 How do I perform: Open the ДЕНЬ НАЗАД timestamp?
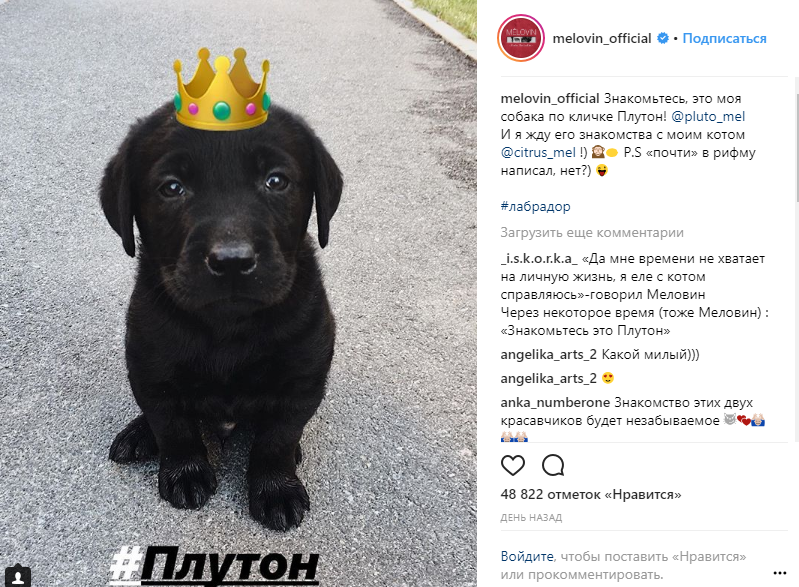pyautogui.click(x=531, y=518)
